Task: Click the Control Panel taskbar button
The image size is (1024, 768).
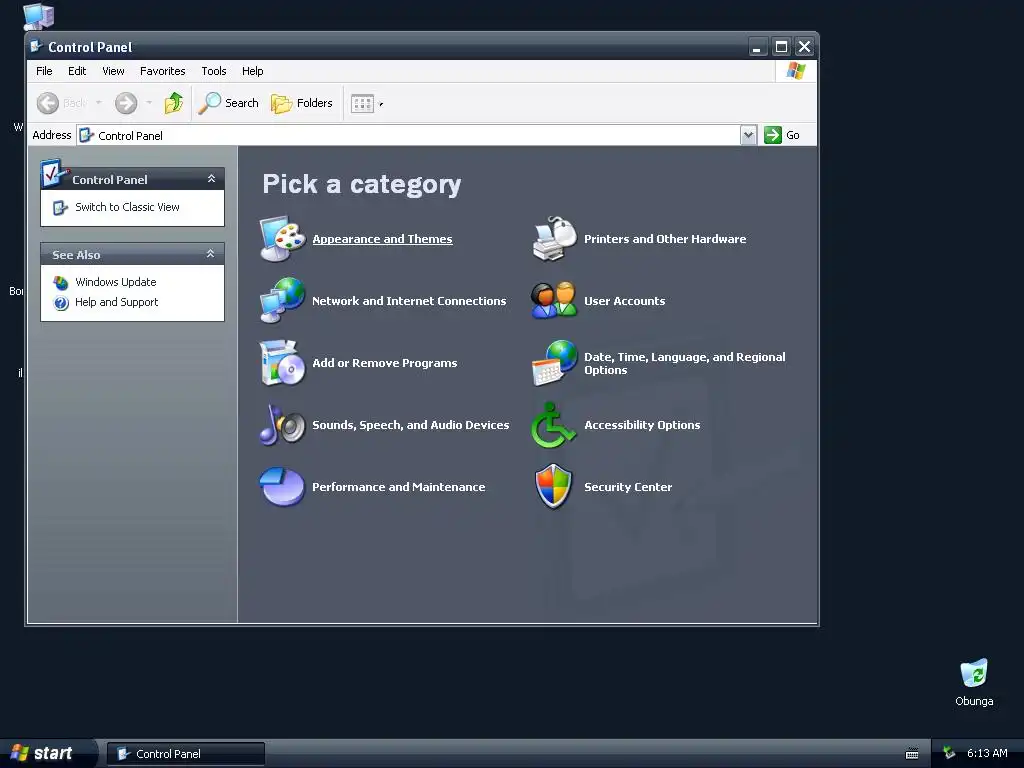Action: coord(186,754)
